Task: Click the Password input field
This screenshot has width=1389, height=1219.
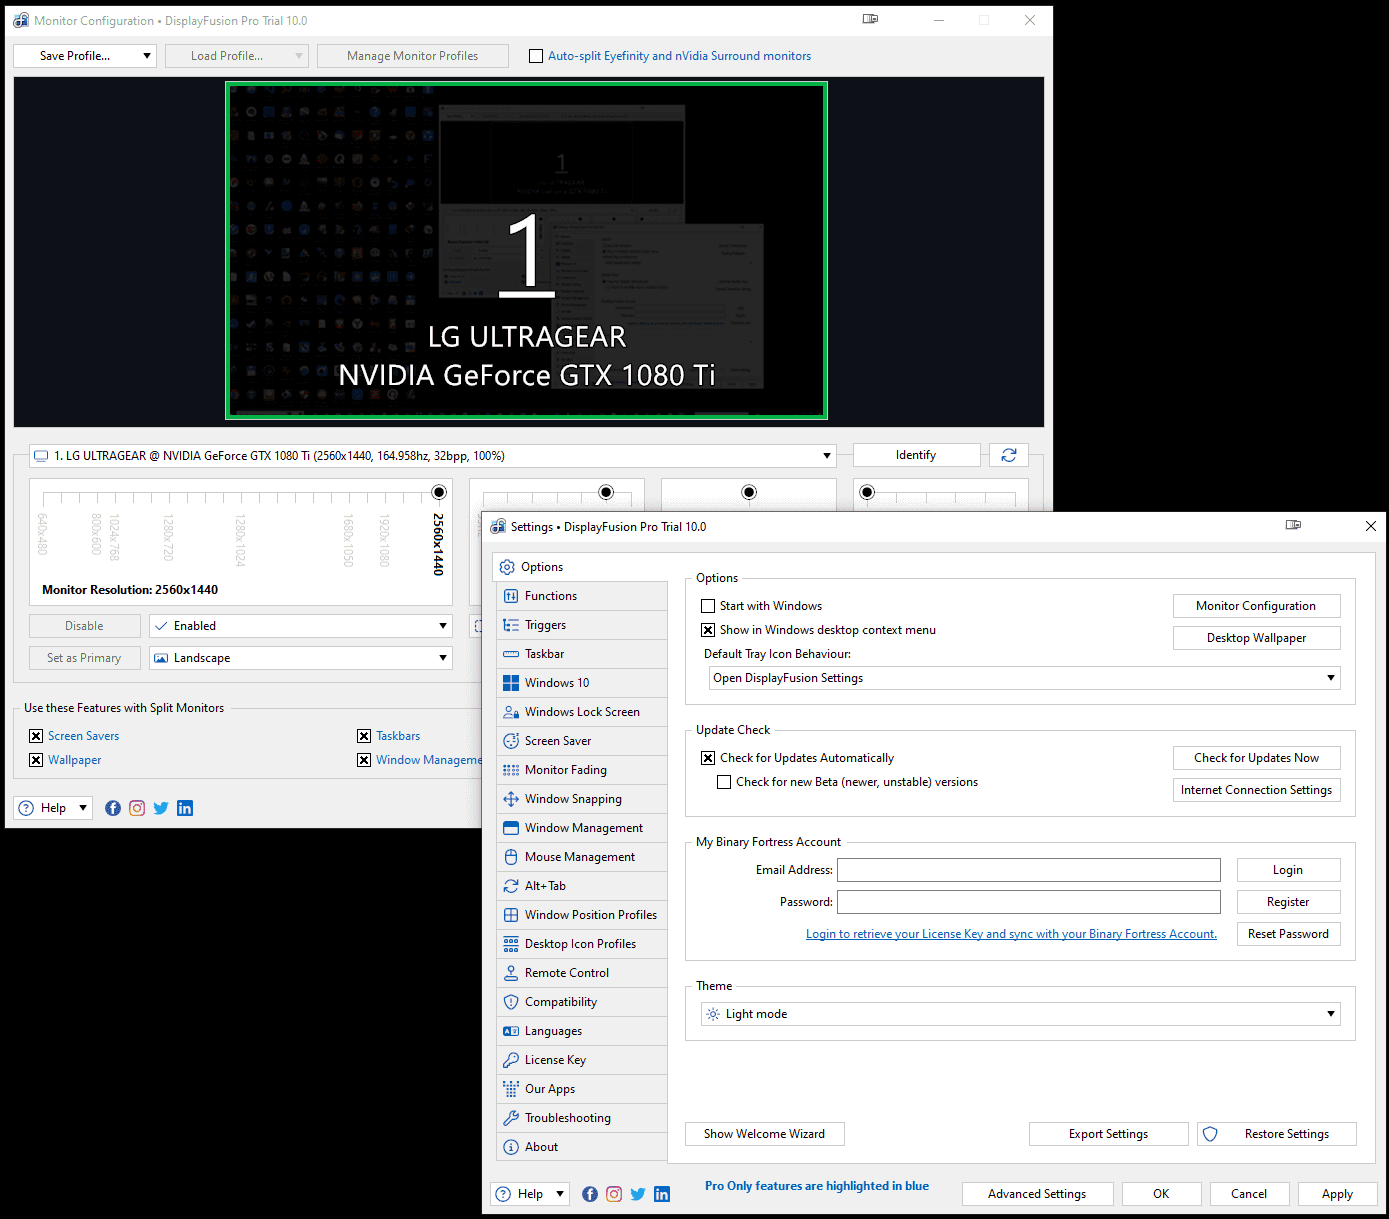Action: click(1029, 902)
